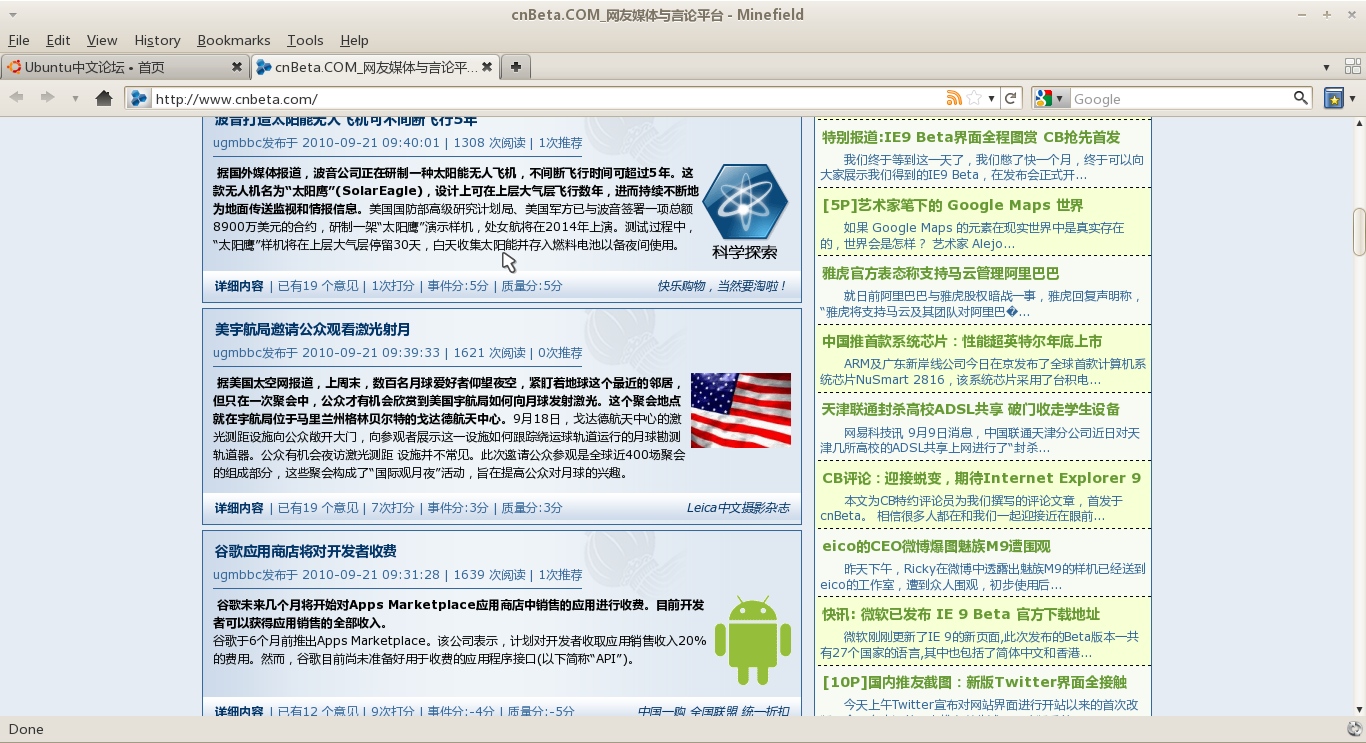The image size is (1366, 743).
Task: Go to the Home page icon
Action: pos(104,98)
